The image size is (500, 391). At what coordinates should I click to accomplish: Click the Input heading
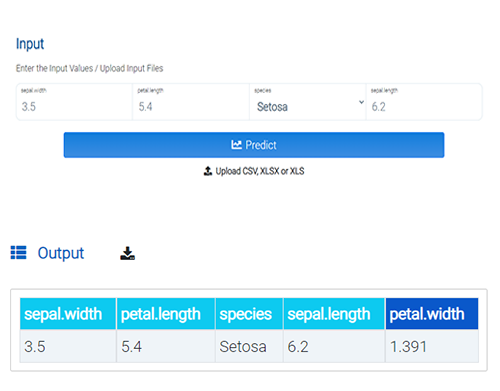pyautogui.click(x=30, y=44)
